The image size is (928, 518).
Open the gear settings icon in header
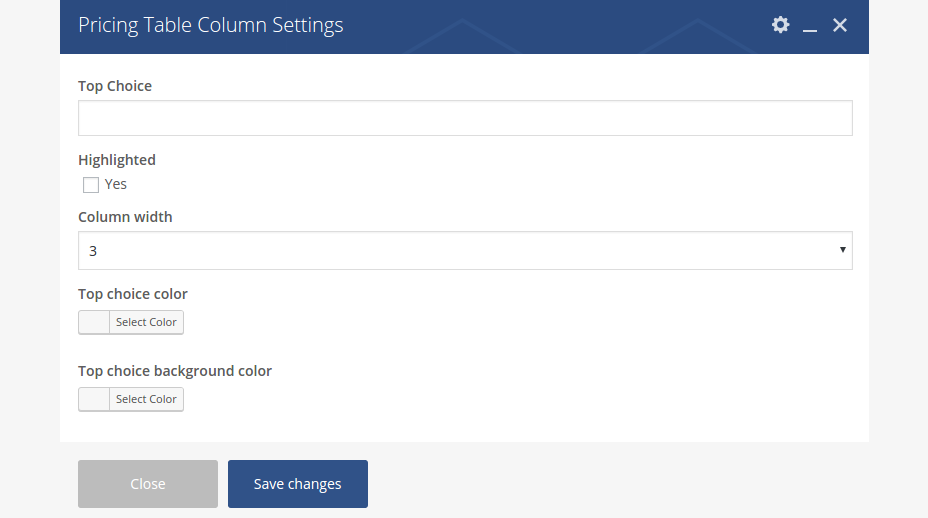(x=780, y=25)
